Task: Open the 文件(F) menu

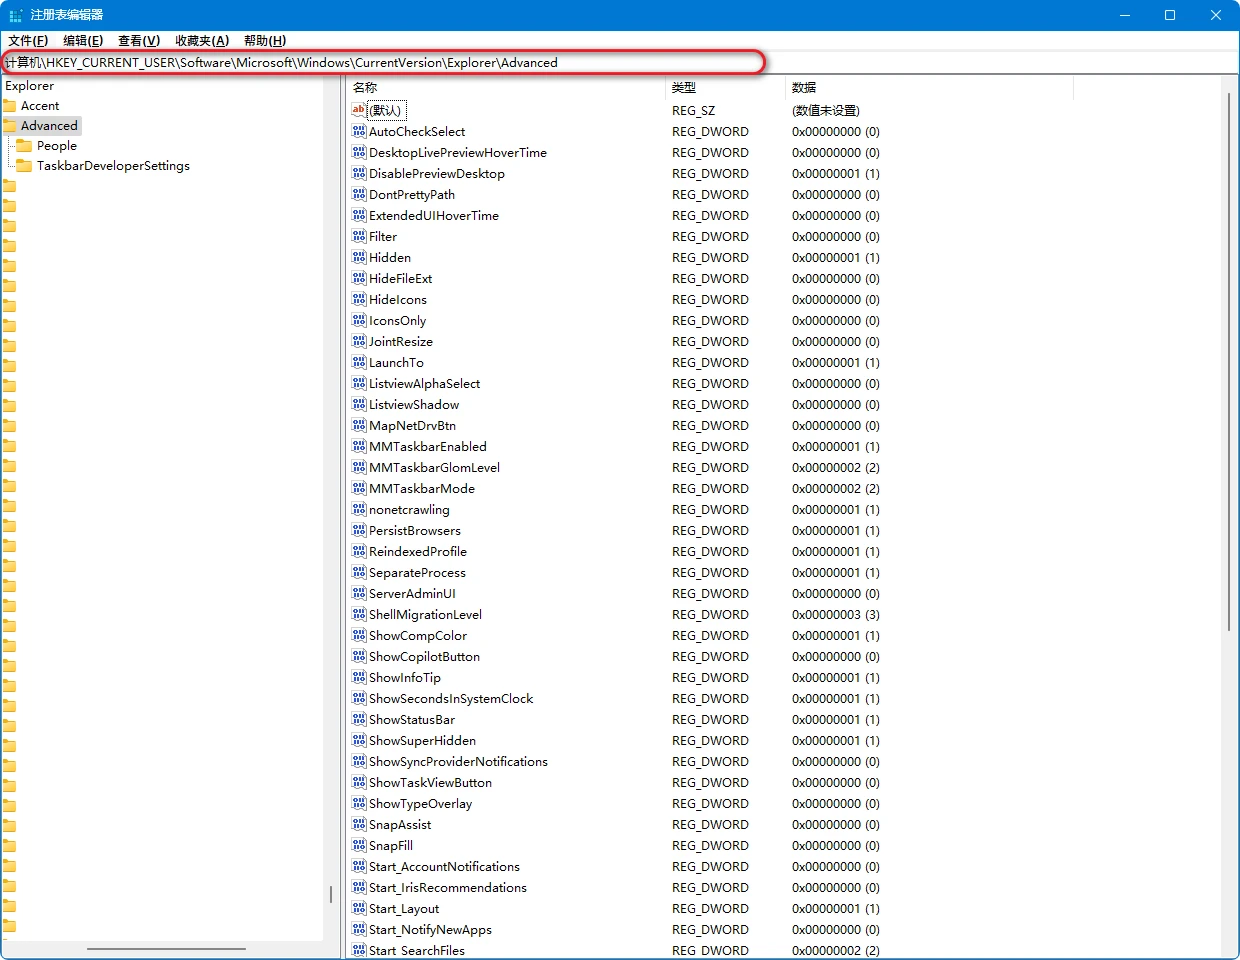Action: (x=28, y=41)
